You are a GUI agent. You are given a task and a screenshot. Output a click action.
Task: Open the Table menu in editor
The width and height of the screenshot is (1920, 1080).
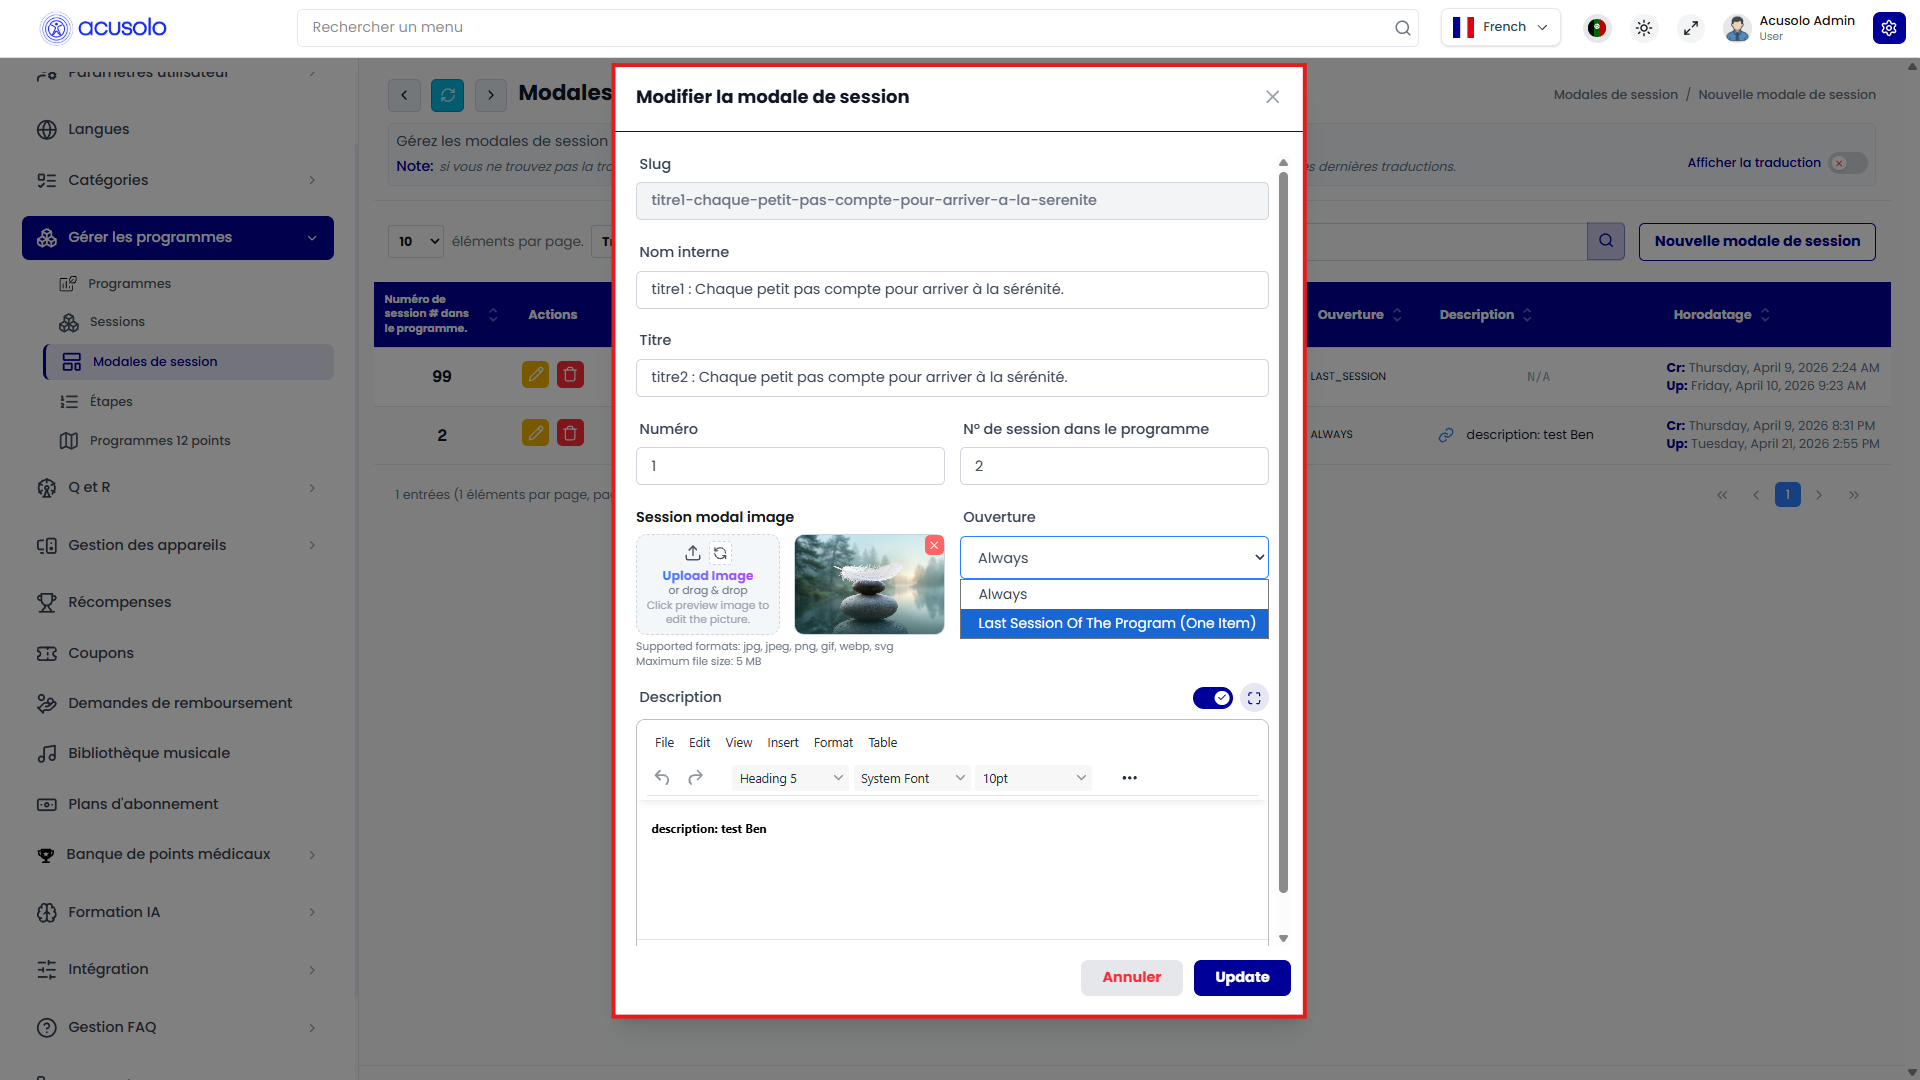click(882, 742)
